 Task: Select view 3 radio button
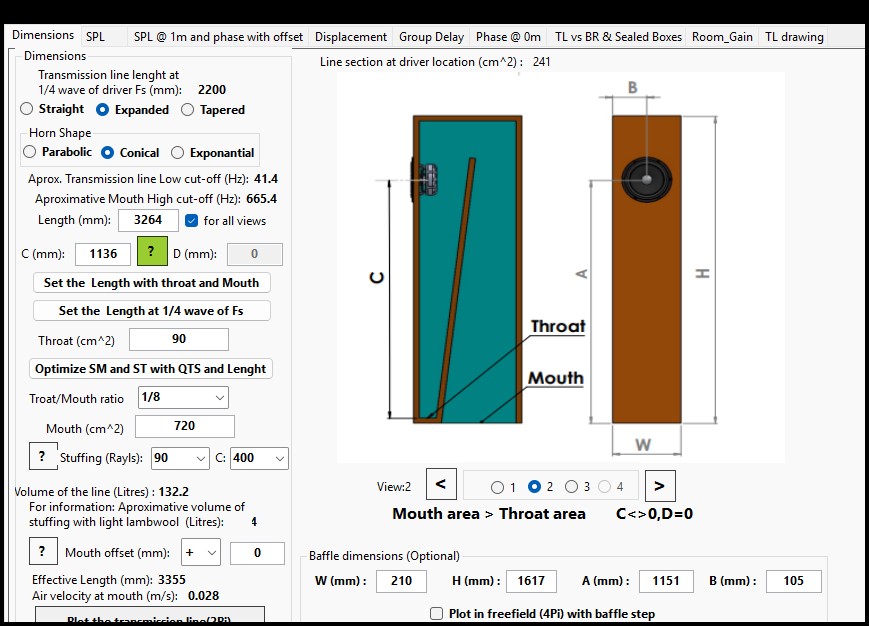[571, 487]
